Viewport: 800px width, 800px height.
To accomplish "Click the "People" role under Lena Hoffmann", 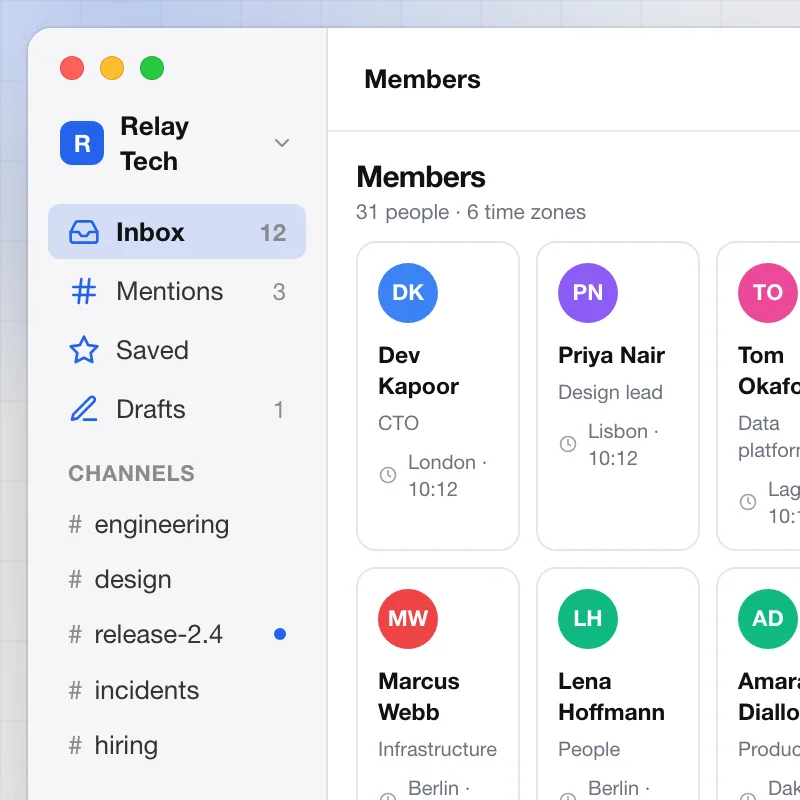I will click(x=589, y=749).
